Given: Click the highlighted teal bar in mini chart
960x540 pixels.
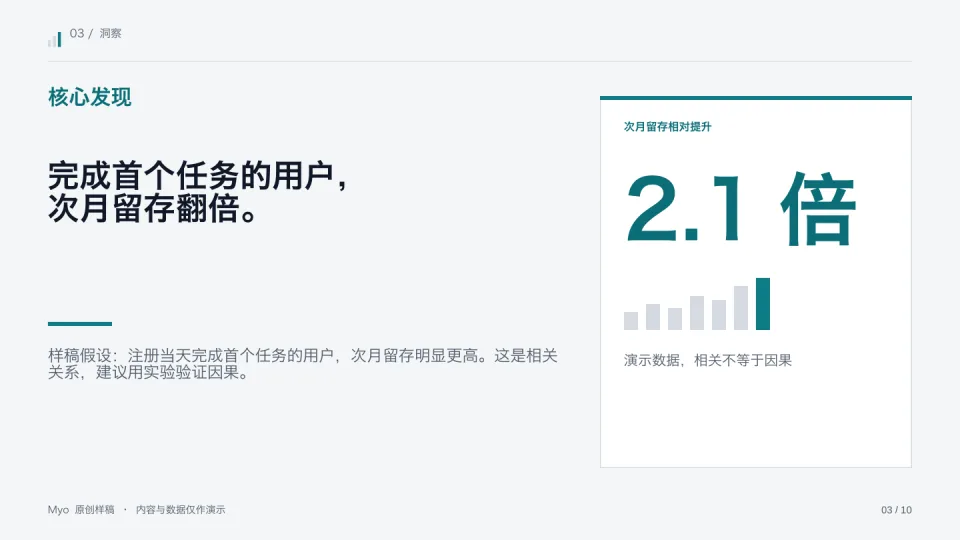Looking at the screenshot, I should pos(763,304).
